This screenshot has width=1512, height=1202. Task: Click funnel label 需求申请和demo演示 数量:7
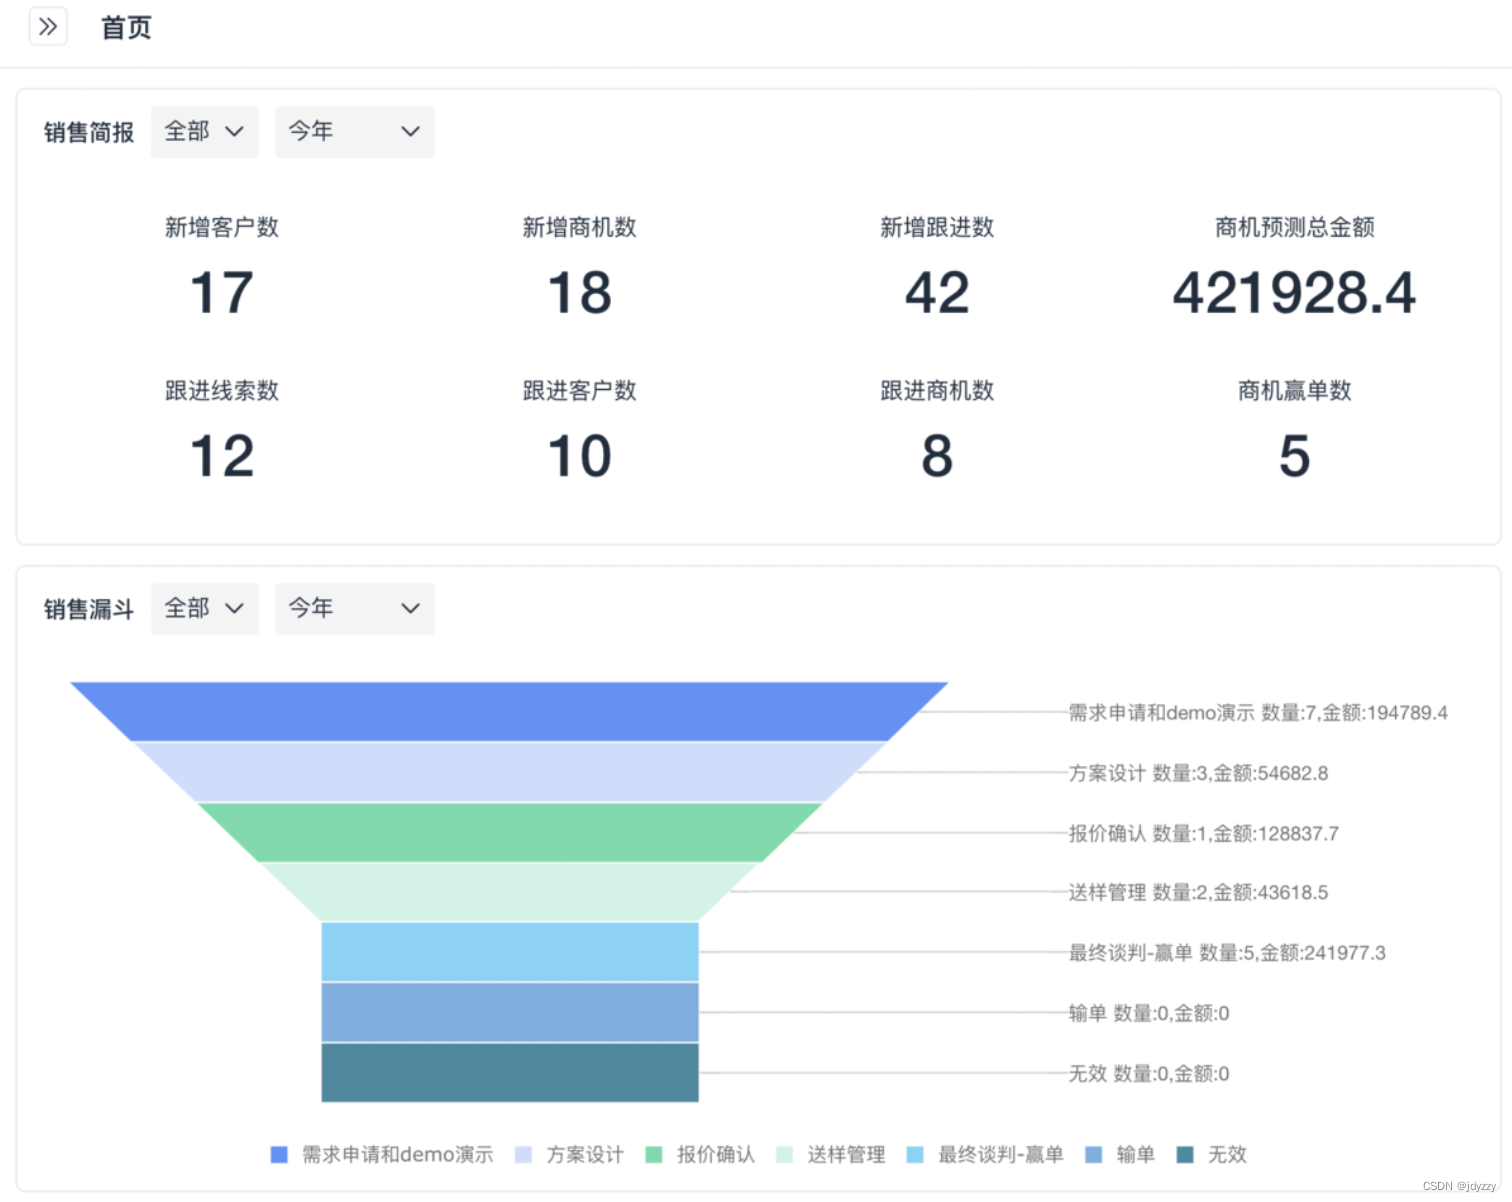point(1258,713)
